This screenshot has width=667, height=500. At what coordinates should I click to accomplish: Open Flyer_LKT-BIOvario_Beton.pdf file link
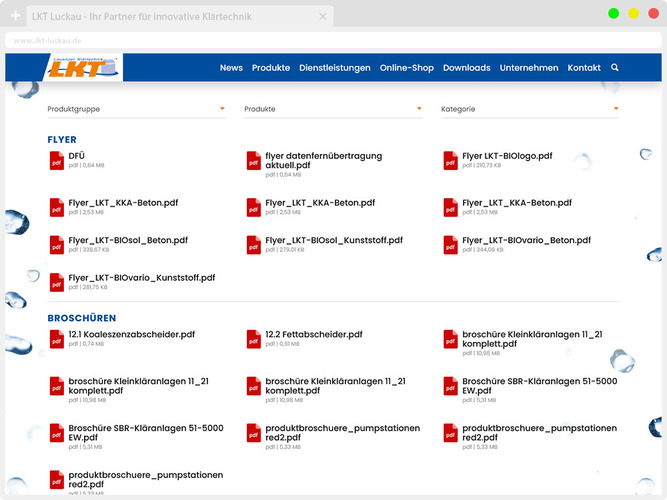(x=526, y=241)
